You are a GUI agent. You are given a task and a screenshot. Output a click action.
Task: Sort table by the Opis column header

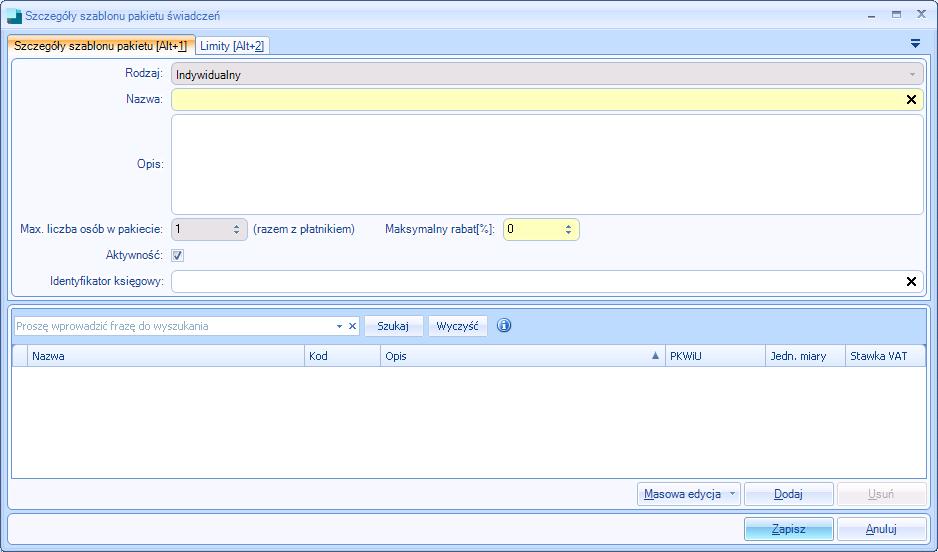(x=523, y=356)
